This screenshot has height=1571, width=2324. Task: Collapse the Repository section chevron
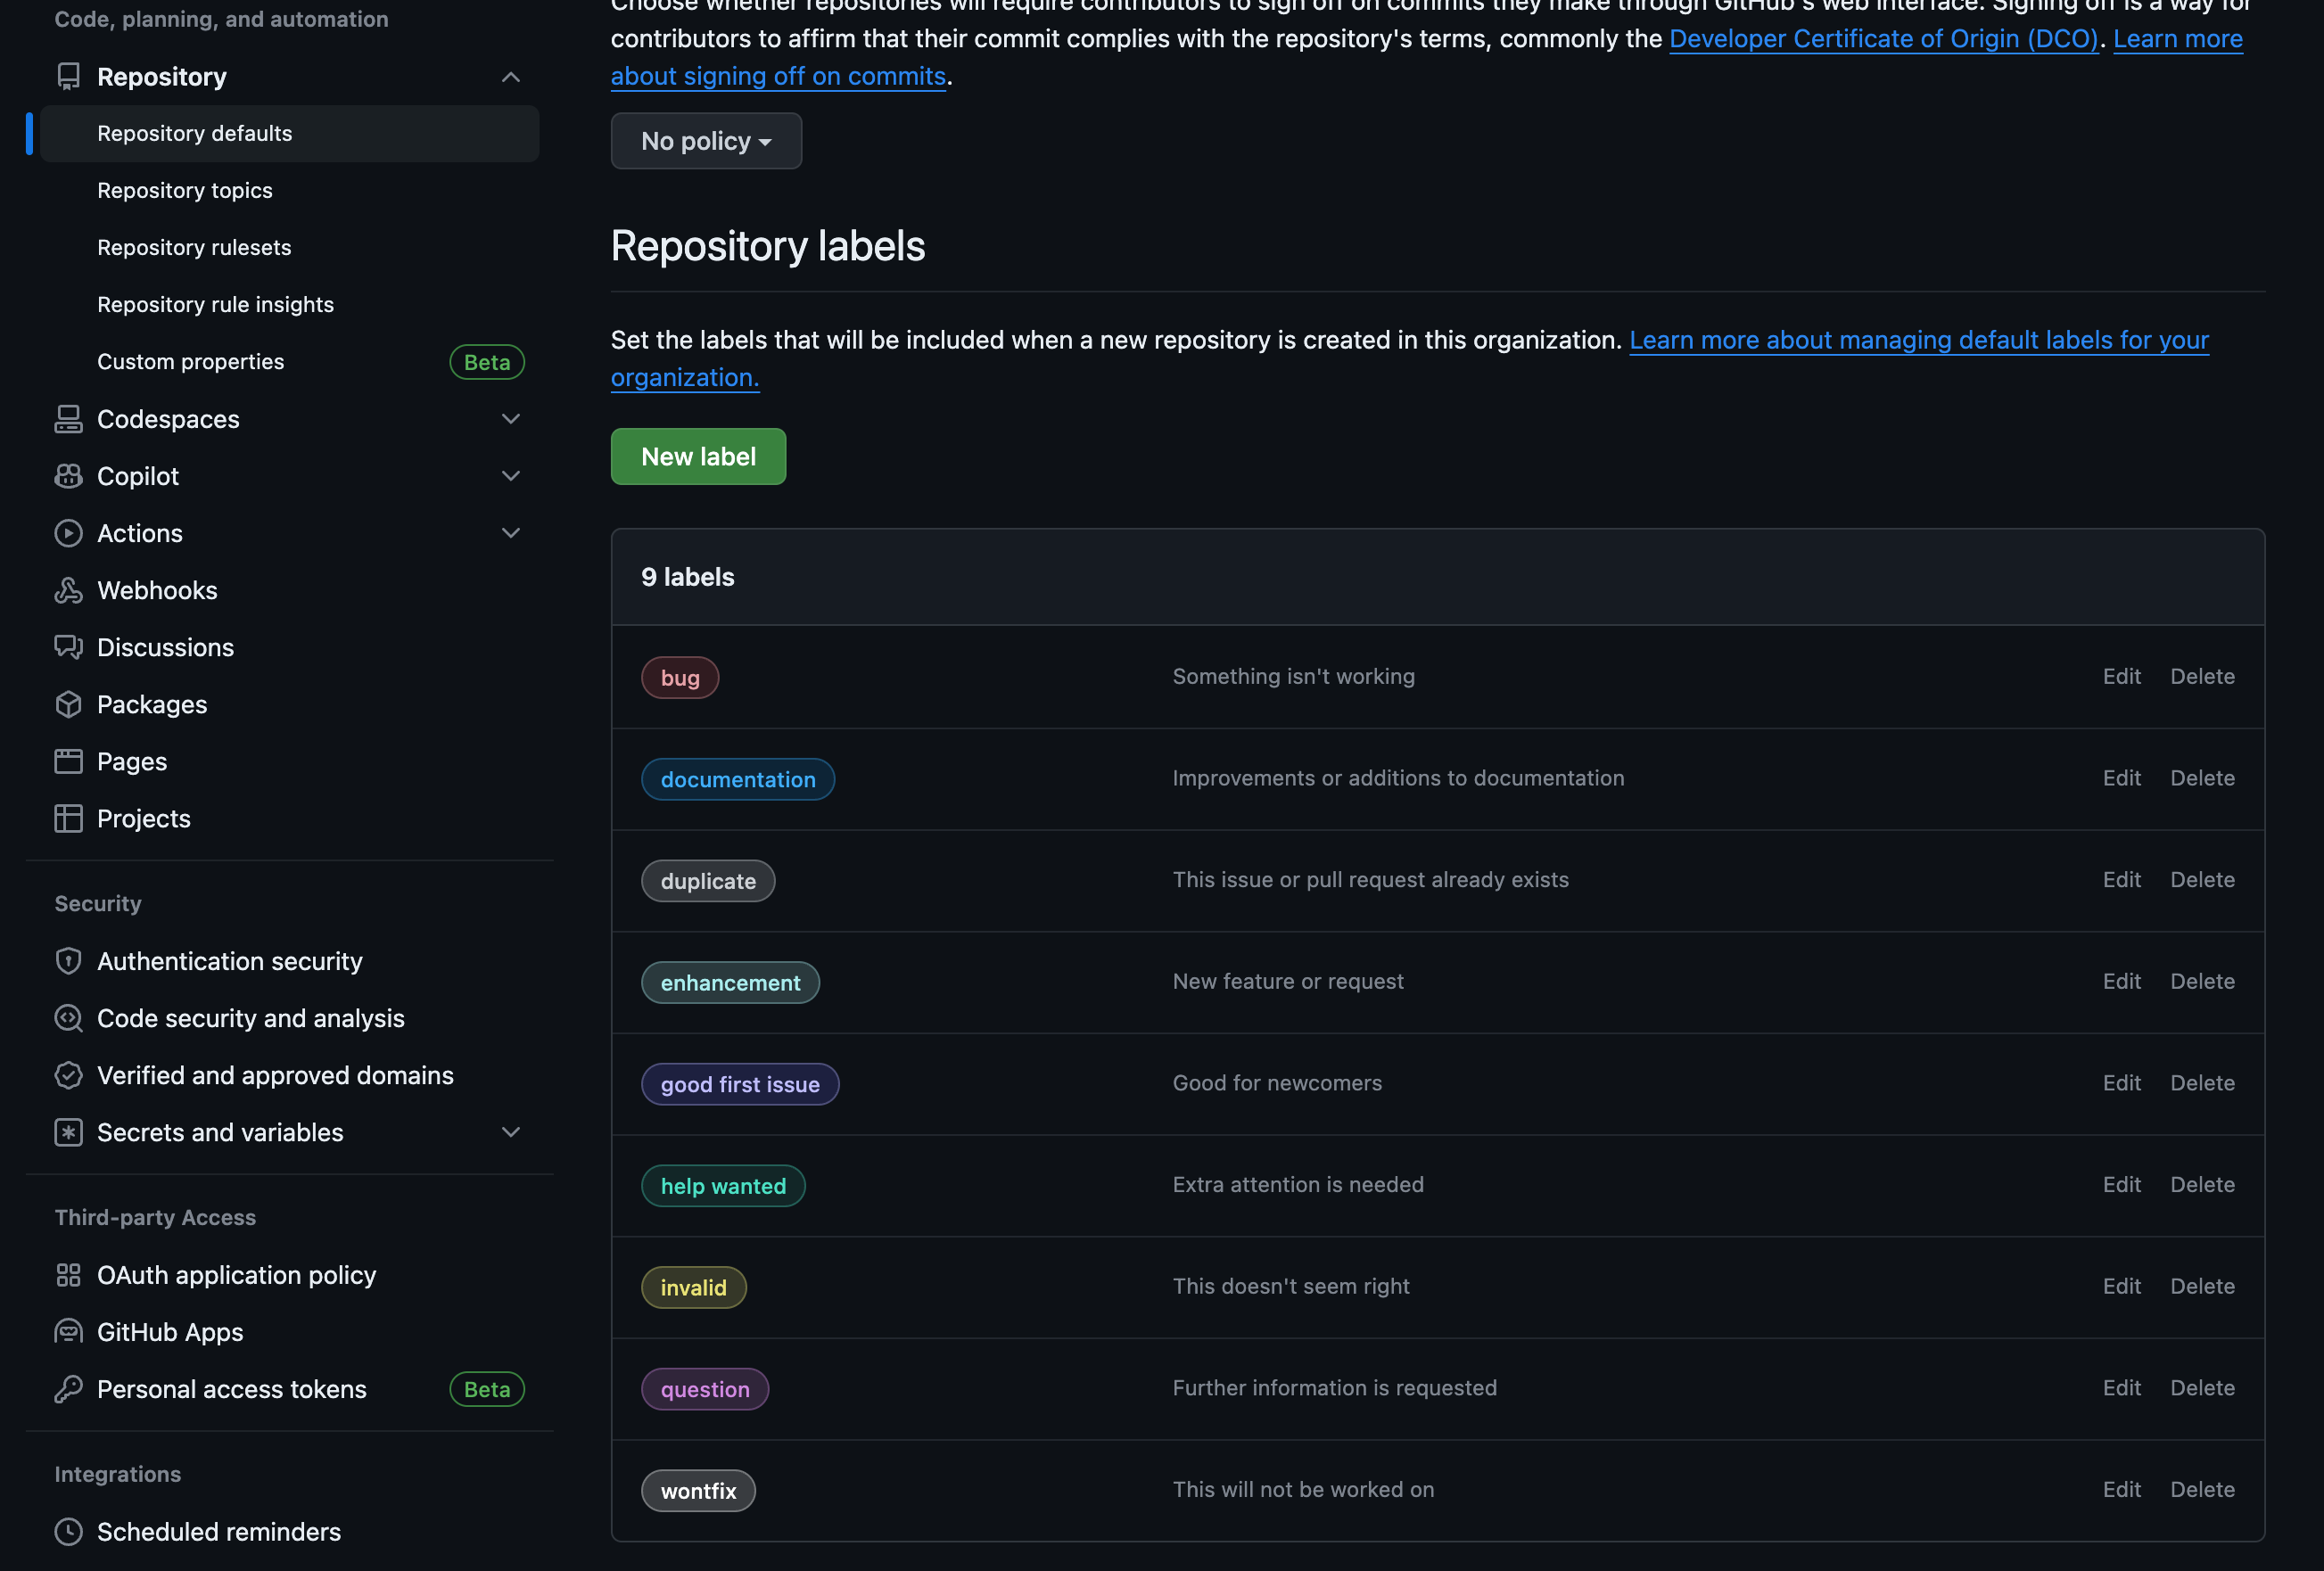(x=510, y=77)
